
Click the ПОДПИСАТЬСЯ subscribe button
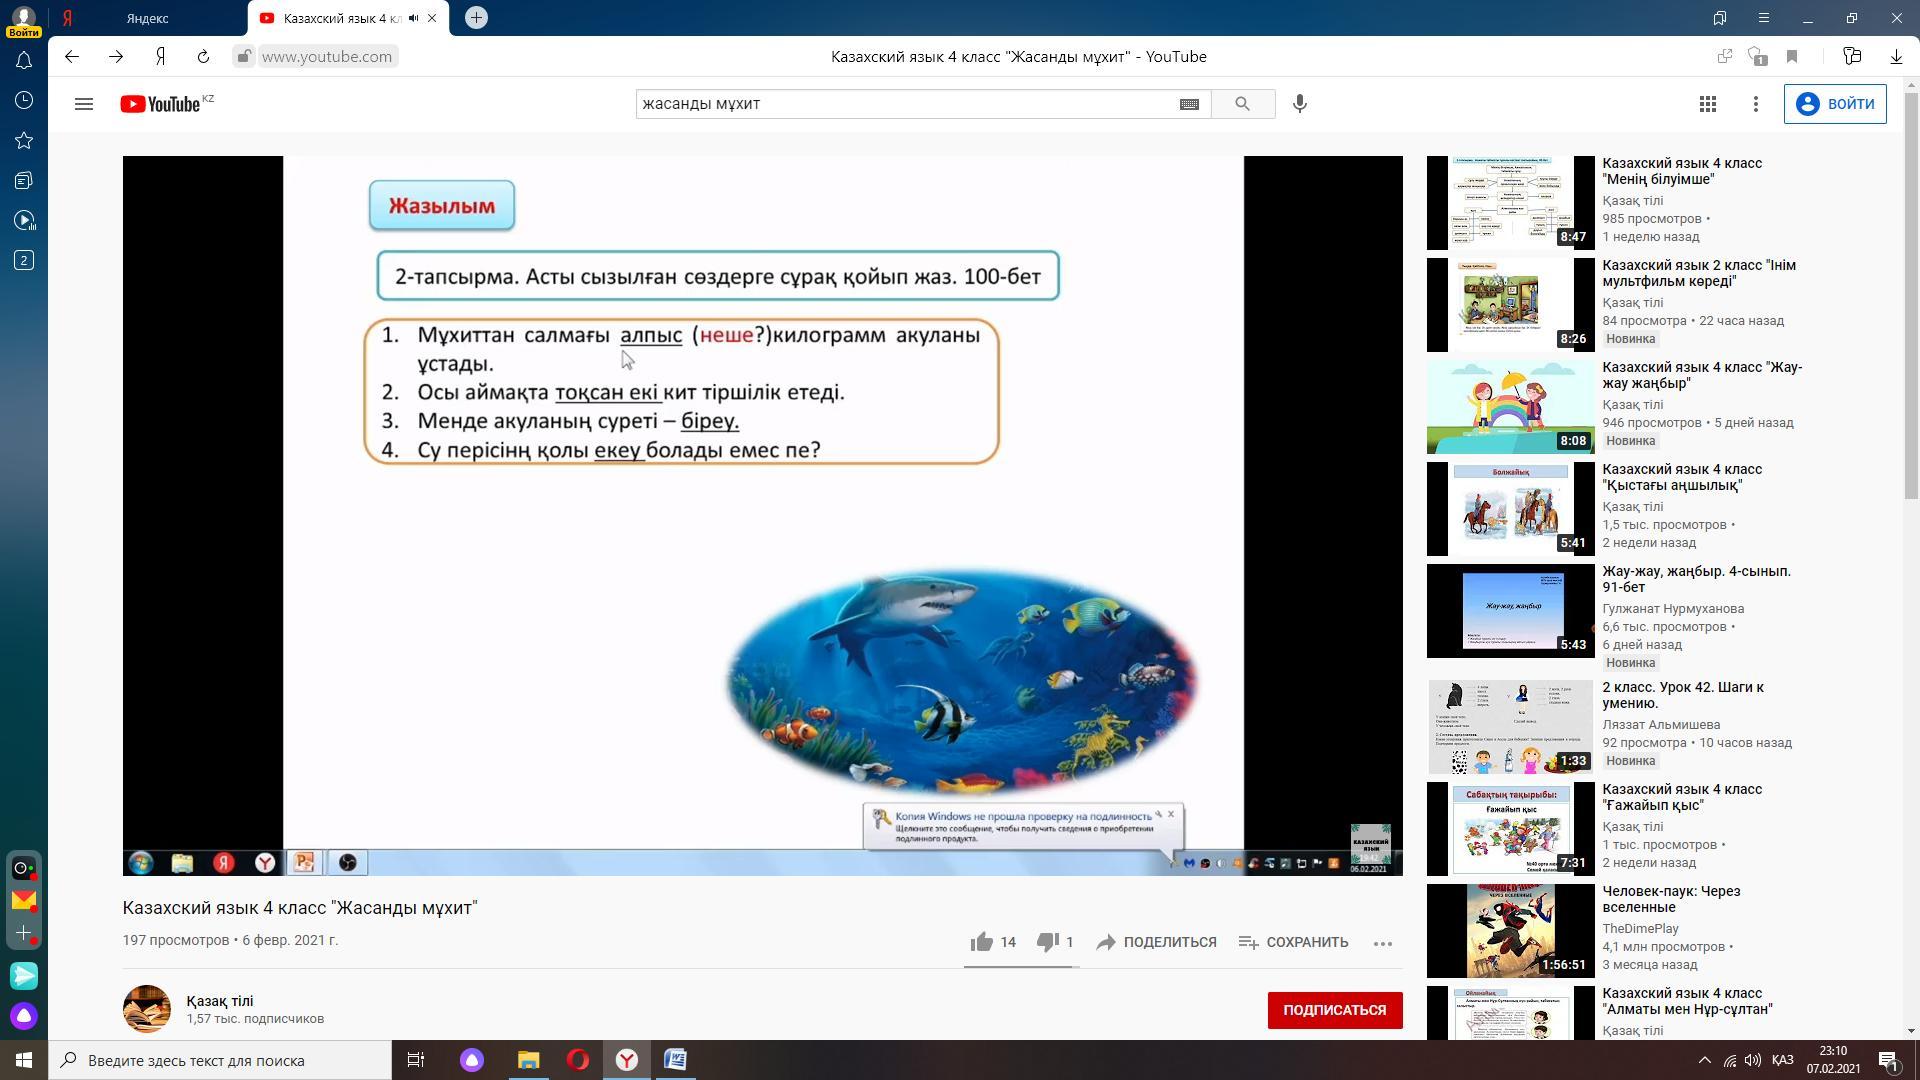coord(1334,1010)
